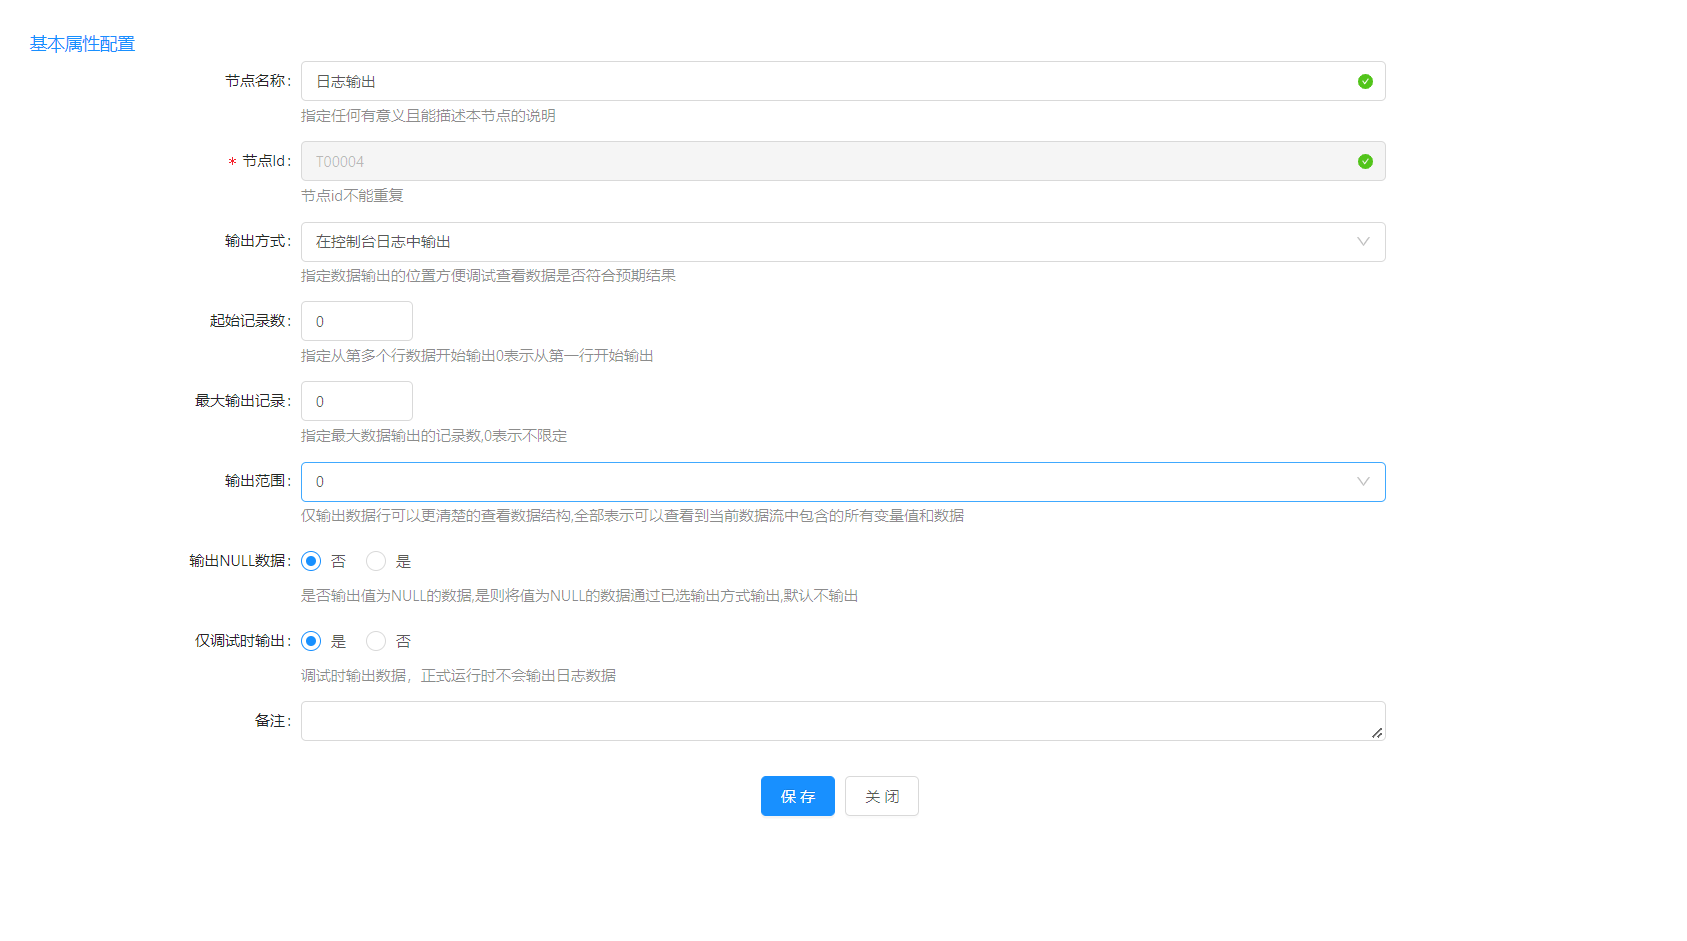Choose 否 for 仅调试时输出
Image resolution: width=1687 pixels, height=941 pixels.
click(376, 641)
